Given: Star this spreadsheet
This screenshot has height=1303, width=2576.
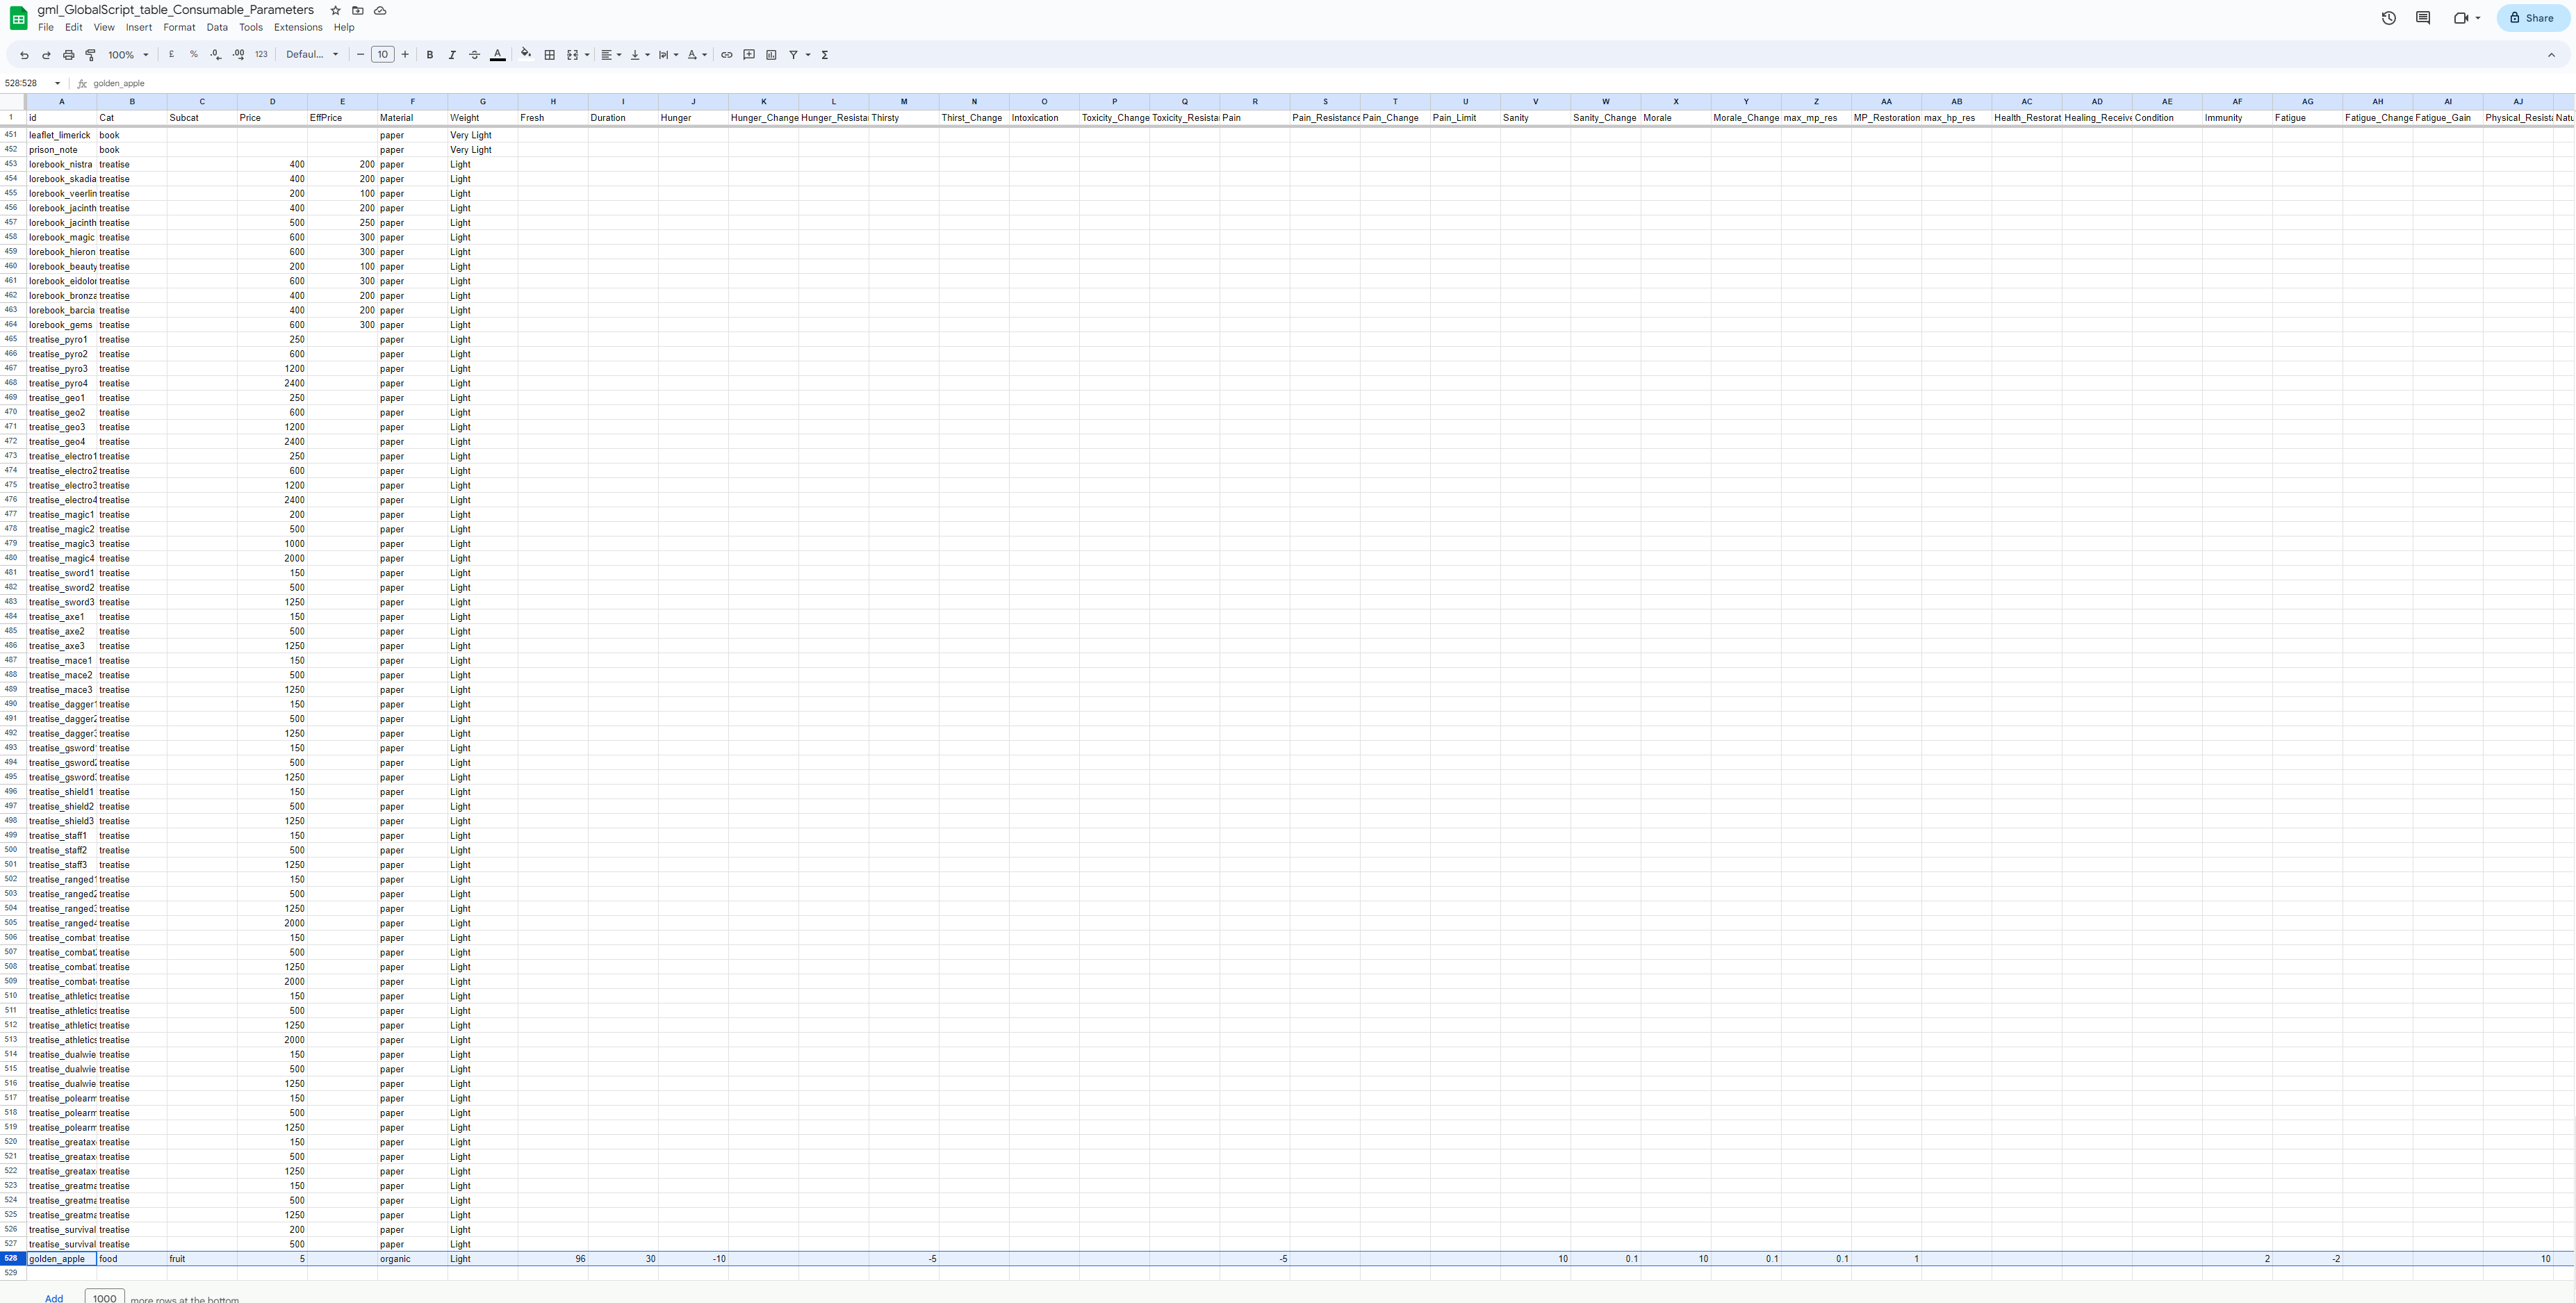Looking at the screenshot, I should 335,10.
